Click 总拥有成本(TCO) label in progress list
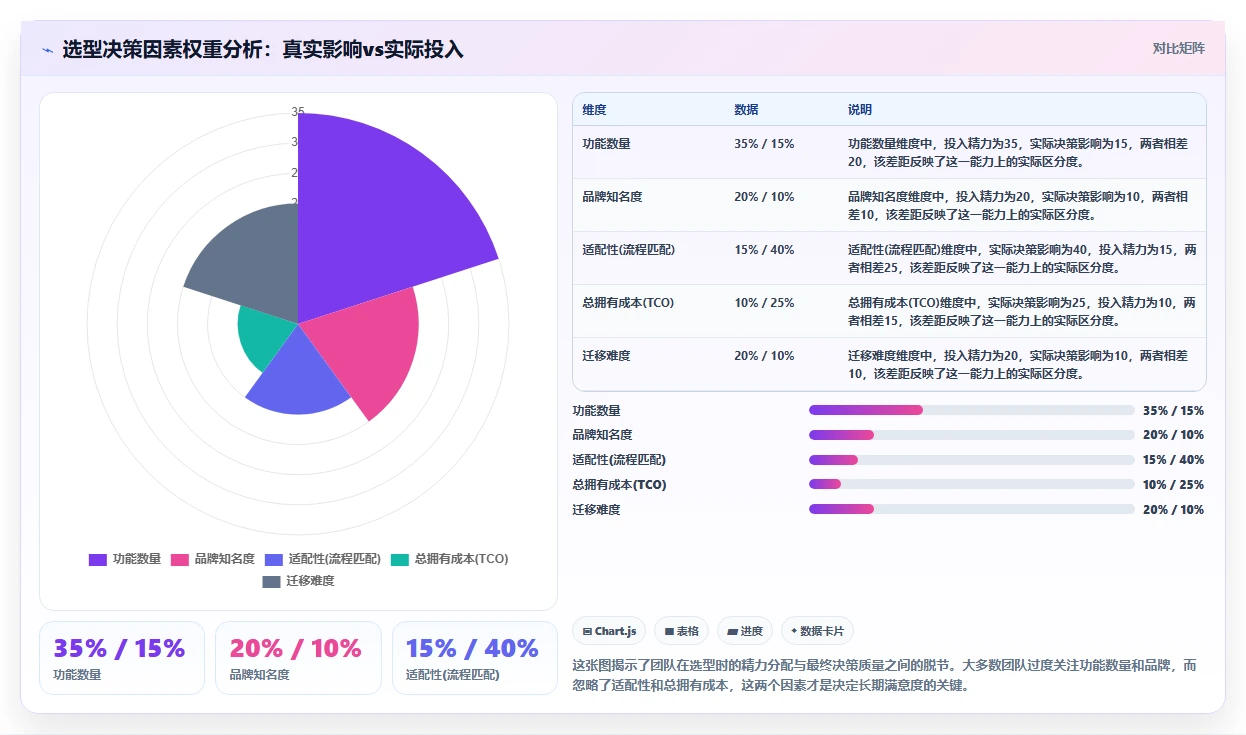 tap(619, 485)
